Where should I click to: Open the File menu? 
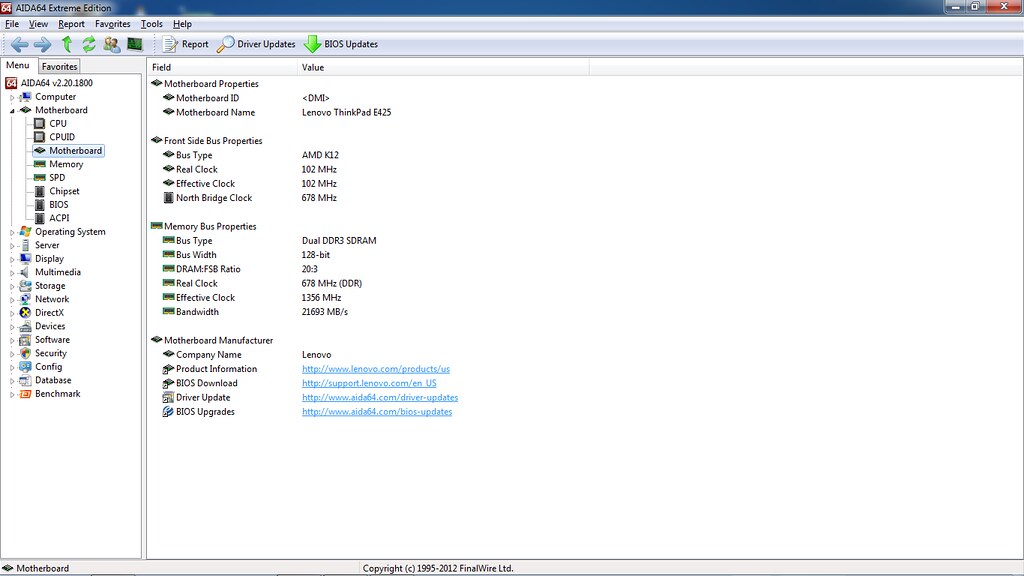click(12, 24)
